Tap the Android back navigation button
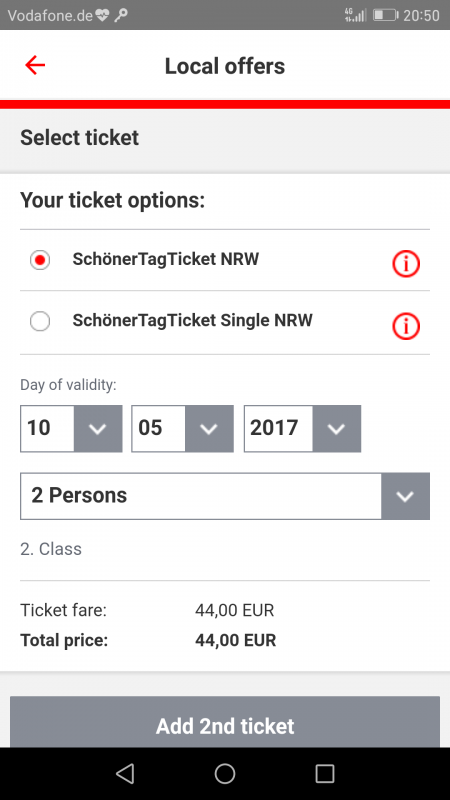The image size is (450, 800). click(125, 773)
